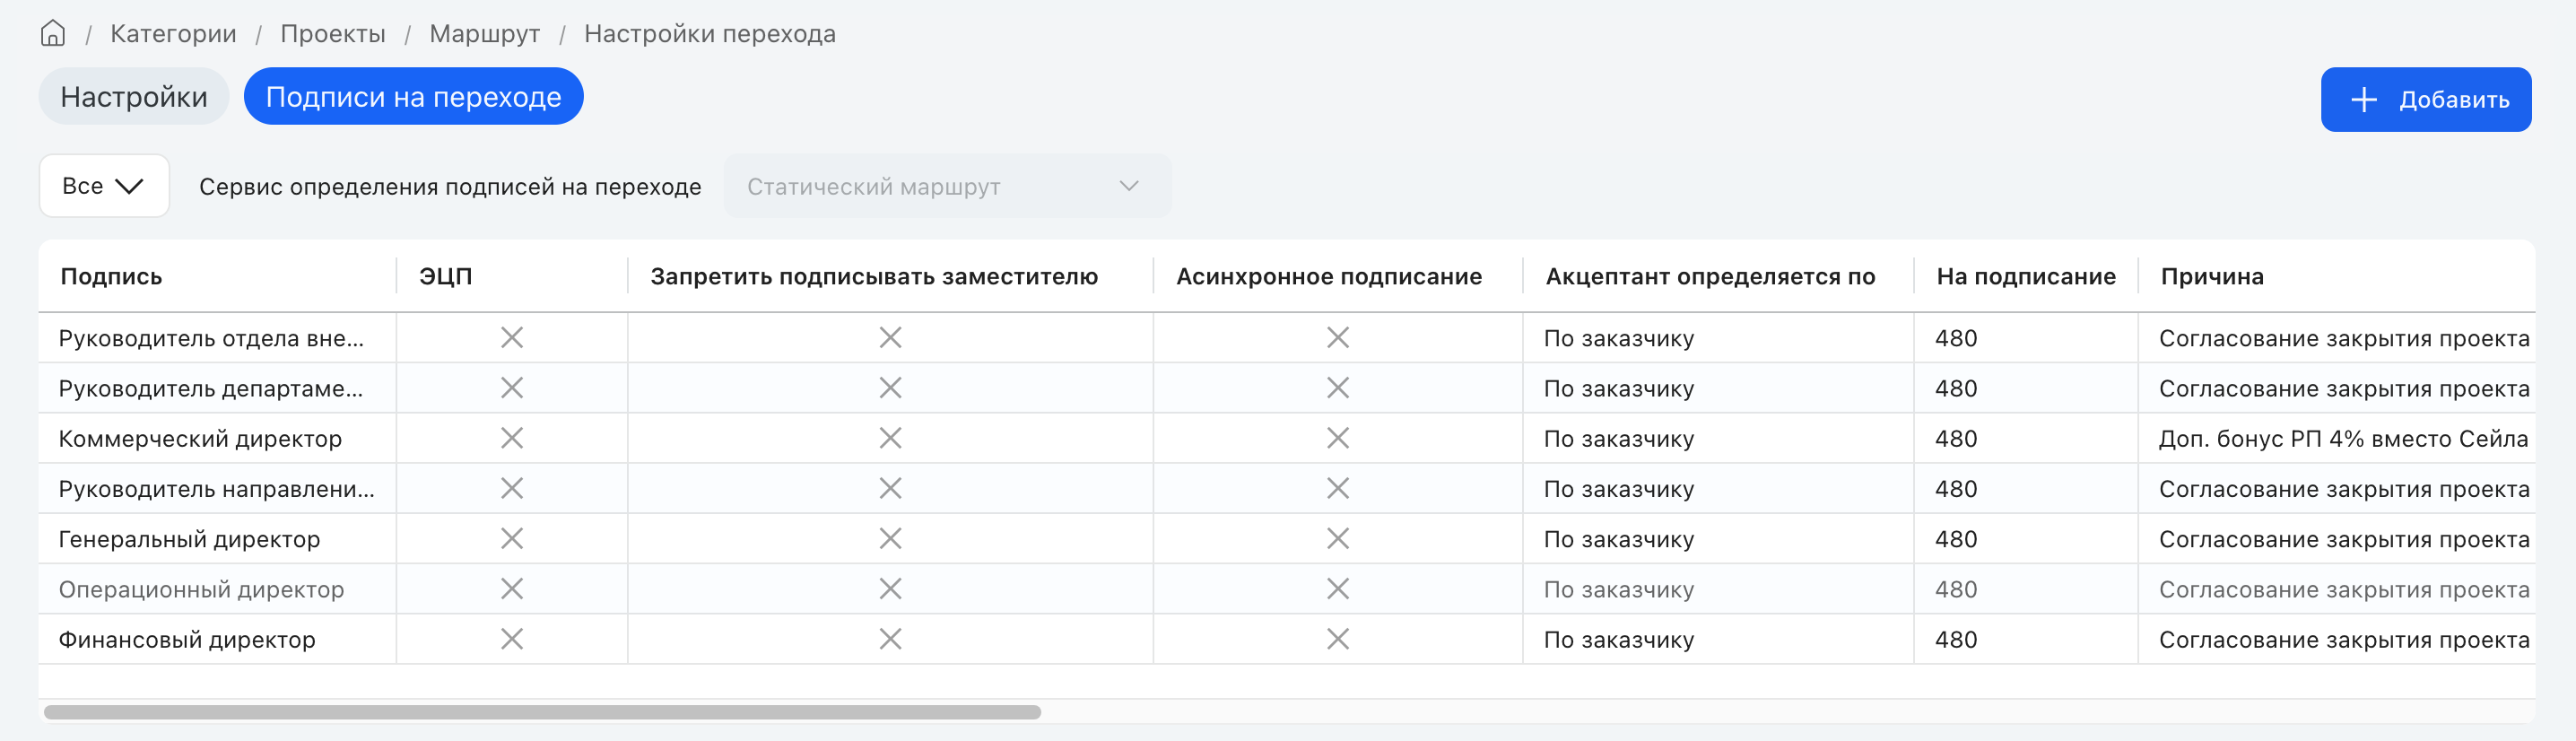Toggle ЭЦП X for Руководитель отдела row
This screenshot has width=2576, height=741.
[x=512, y=338]
